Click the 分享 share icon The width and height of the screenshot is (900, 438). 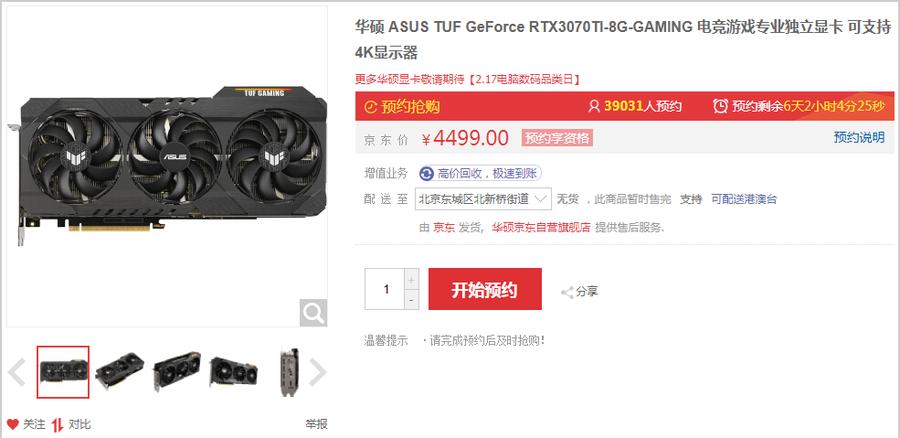pyautogui.click(x=567, y=292)
